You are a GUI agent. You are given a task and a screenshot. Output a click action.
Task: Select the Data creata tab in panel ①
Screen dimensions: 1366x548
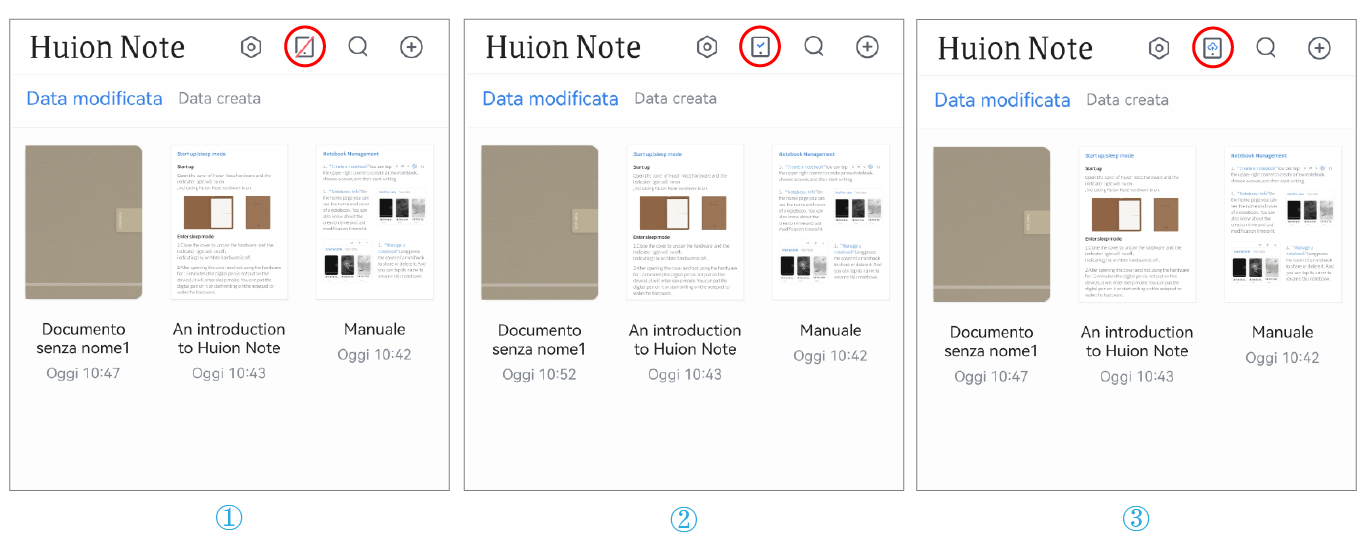[219, 98]
